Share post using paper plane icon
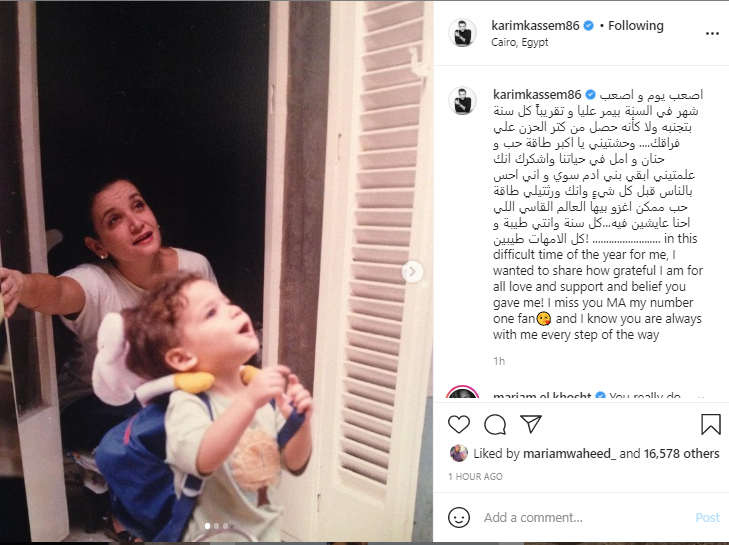The height and width of the screenshot is (545, 729). 531,424
